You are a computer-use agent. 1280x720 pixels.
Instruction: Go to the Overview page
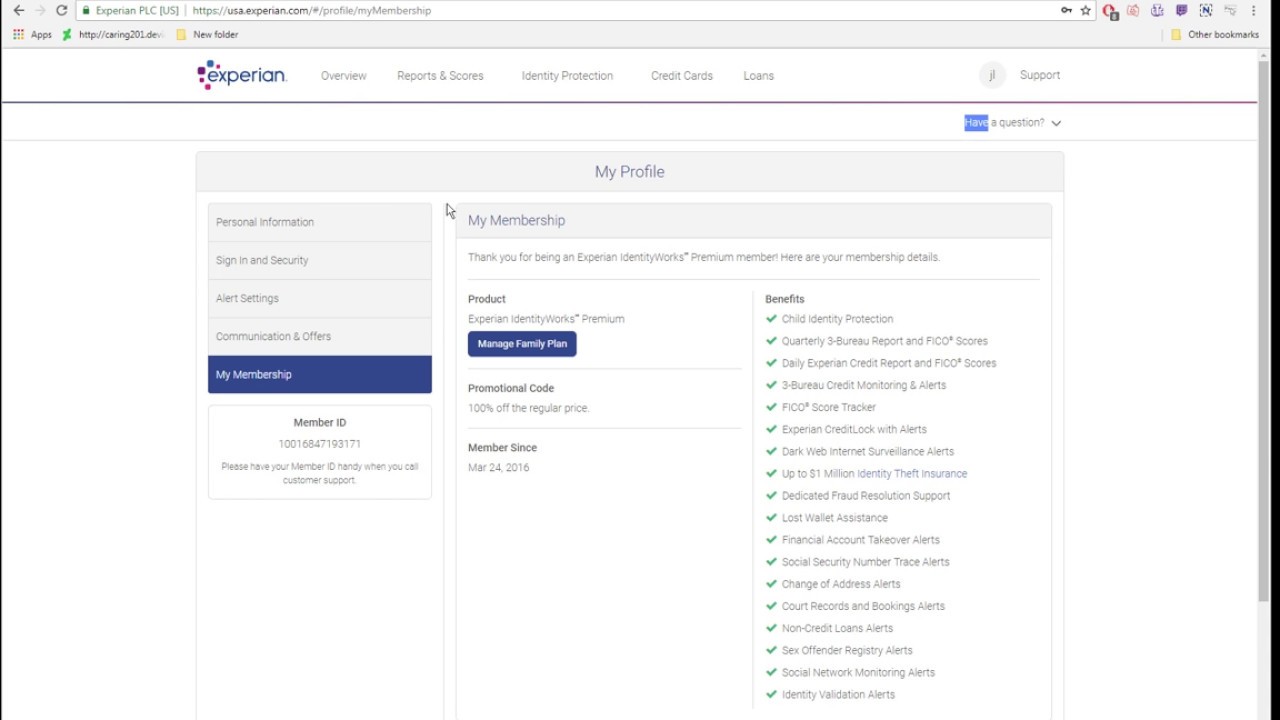pos(343,75)
